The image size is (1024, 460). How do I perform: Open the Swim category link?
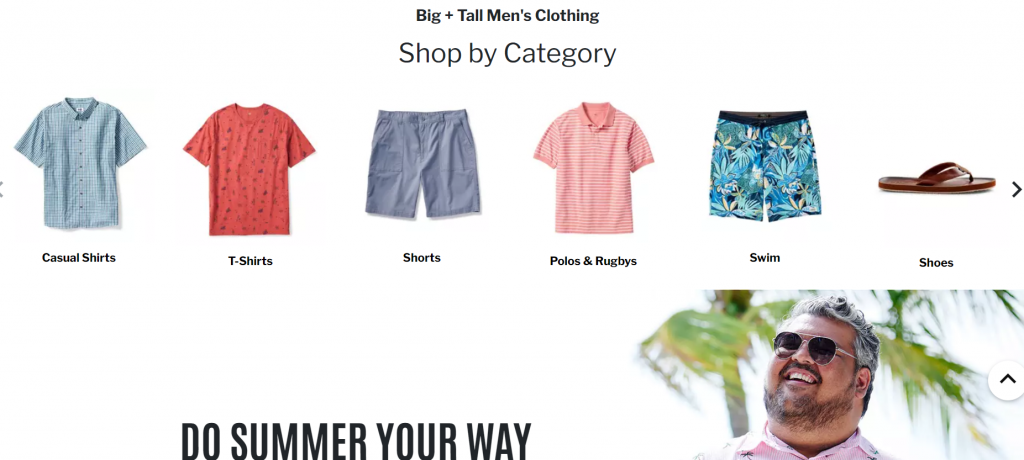tap(765, 257)
